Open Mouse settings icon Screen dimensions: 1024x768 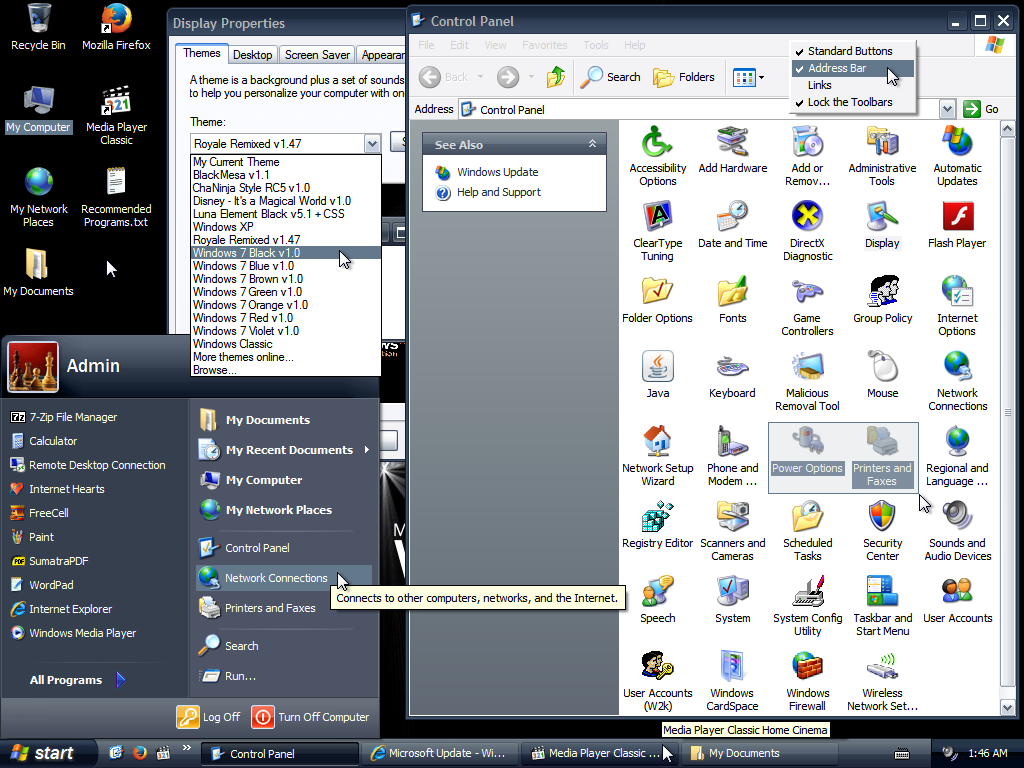[882, 376]
